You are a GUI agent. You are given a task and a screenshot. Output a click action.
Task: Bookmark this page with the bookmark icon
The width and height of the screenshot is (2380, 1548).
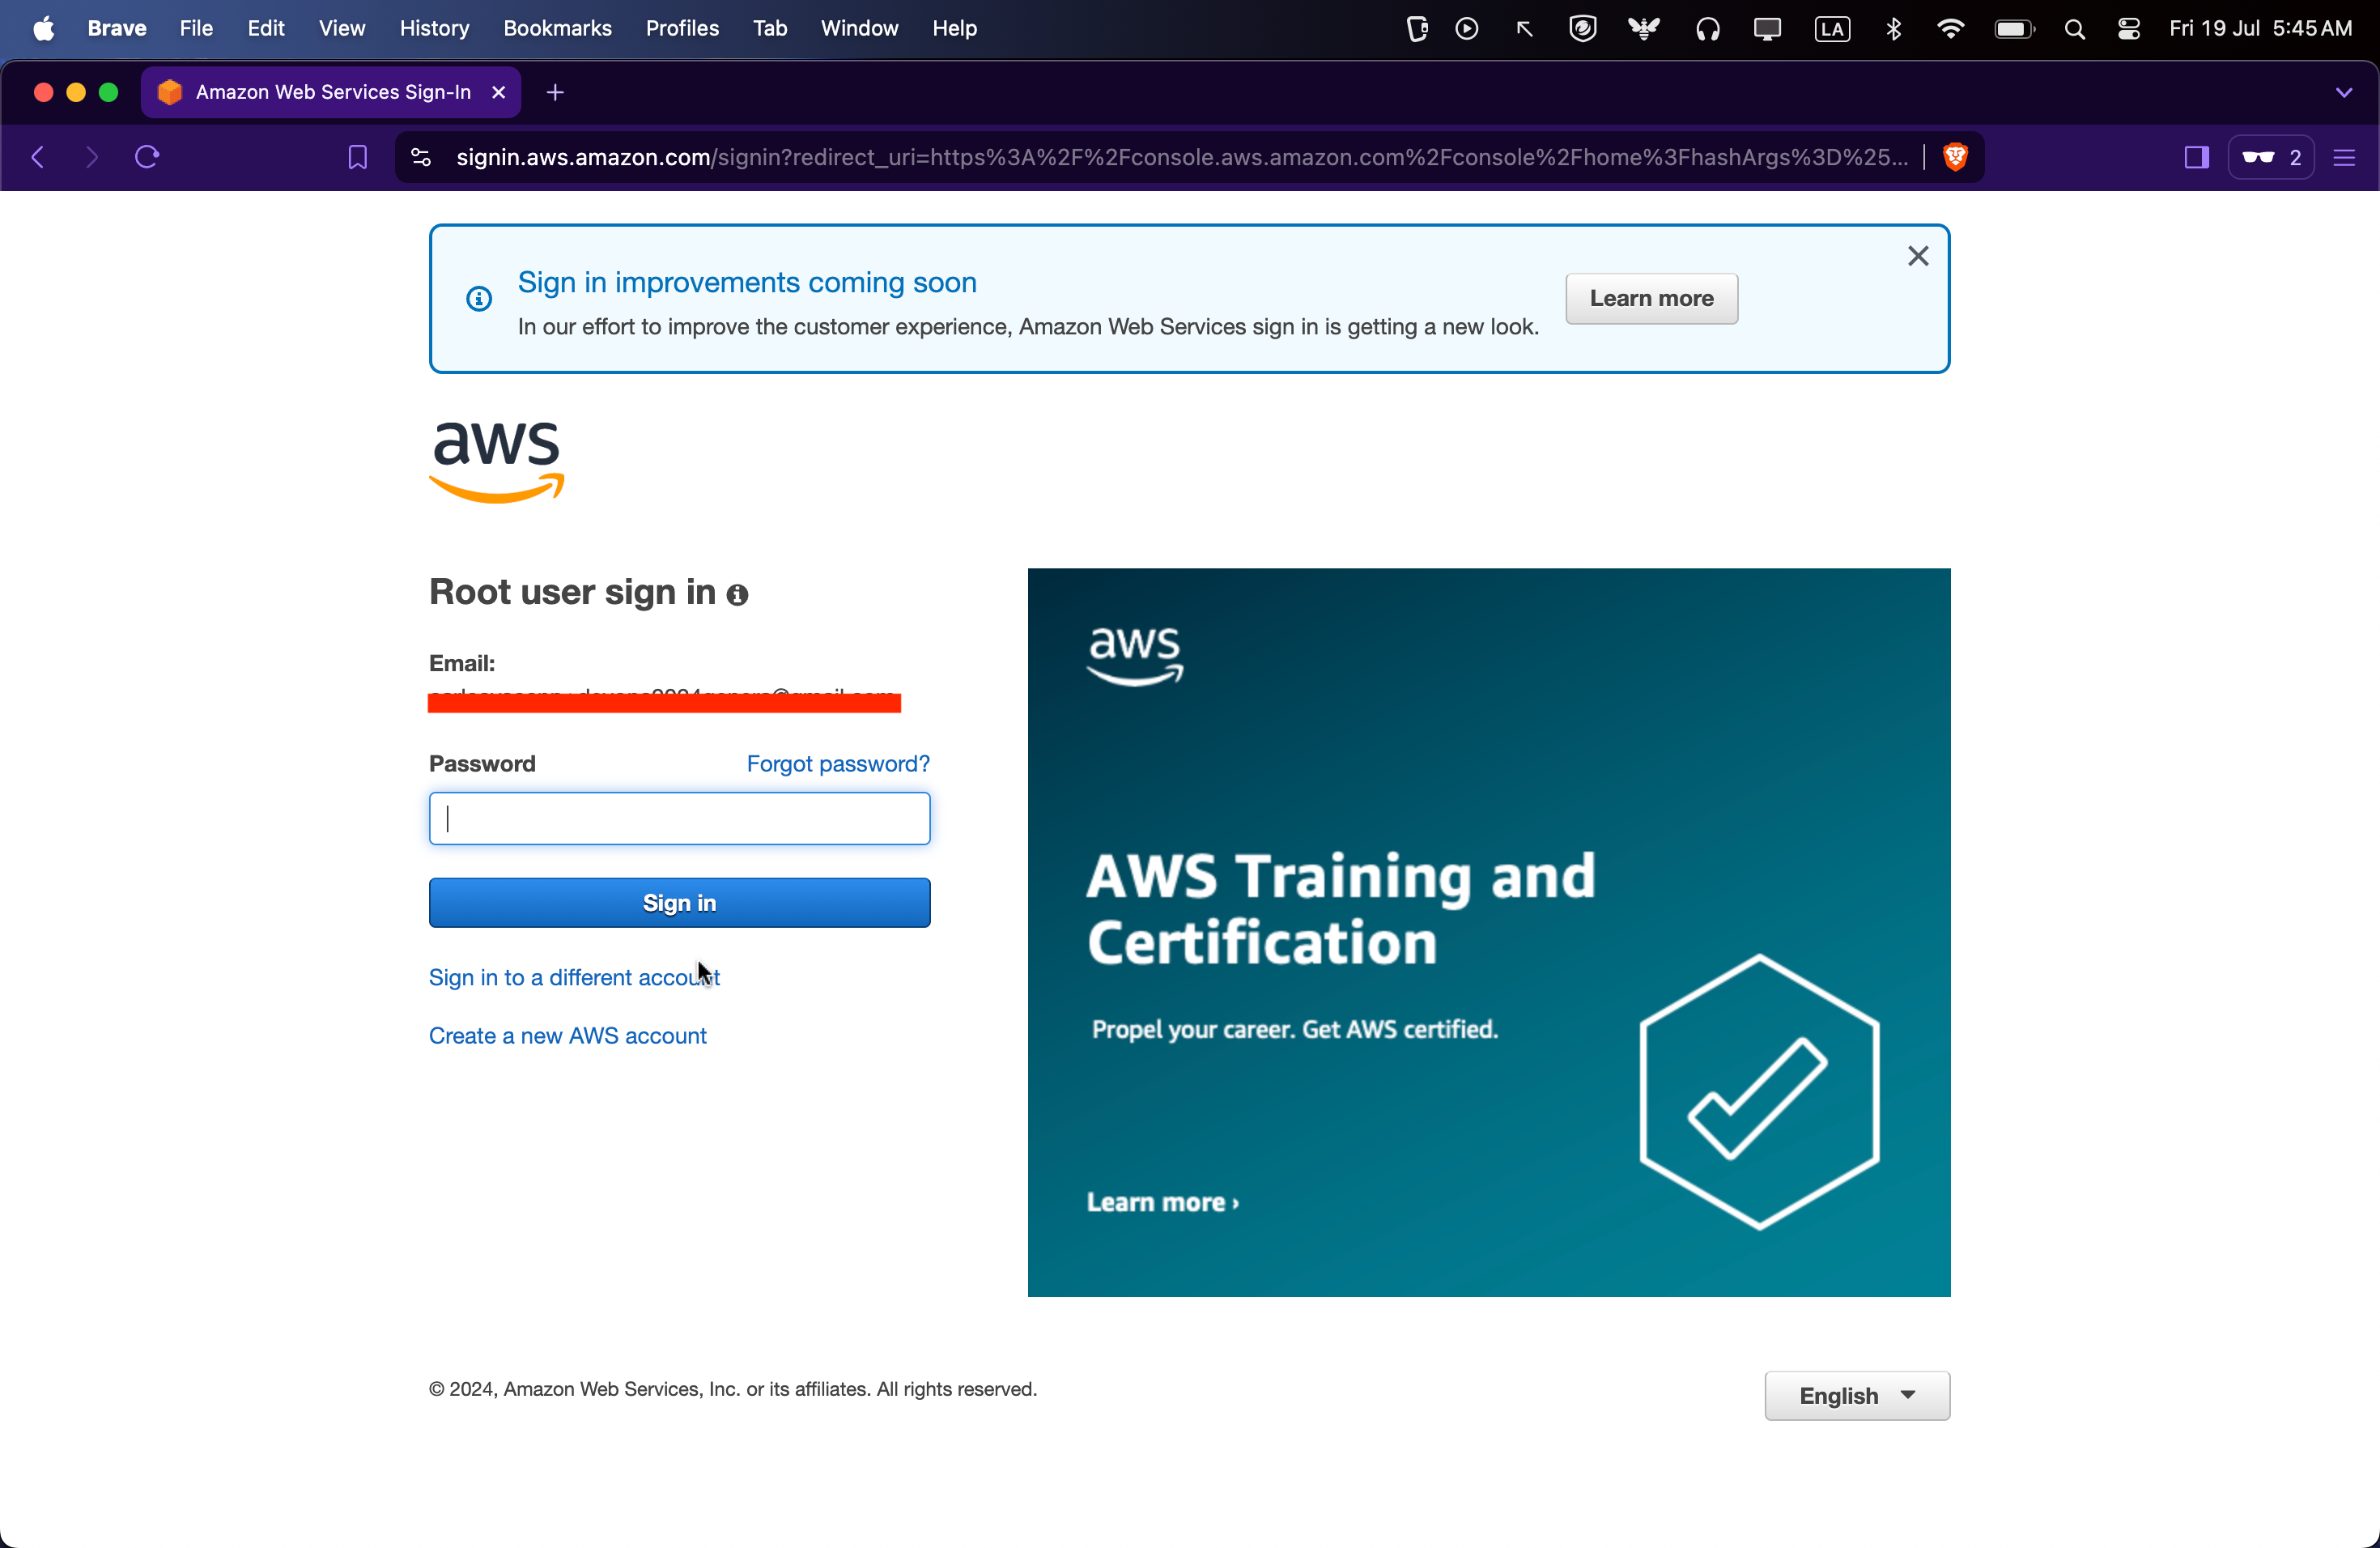tap(357, 157)
